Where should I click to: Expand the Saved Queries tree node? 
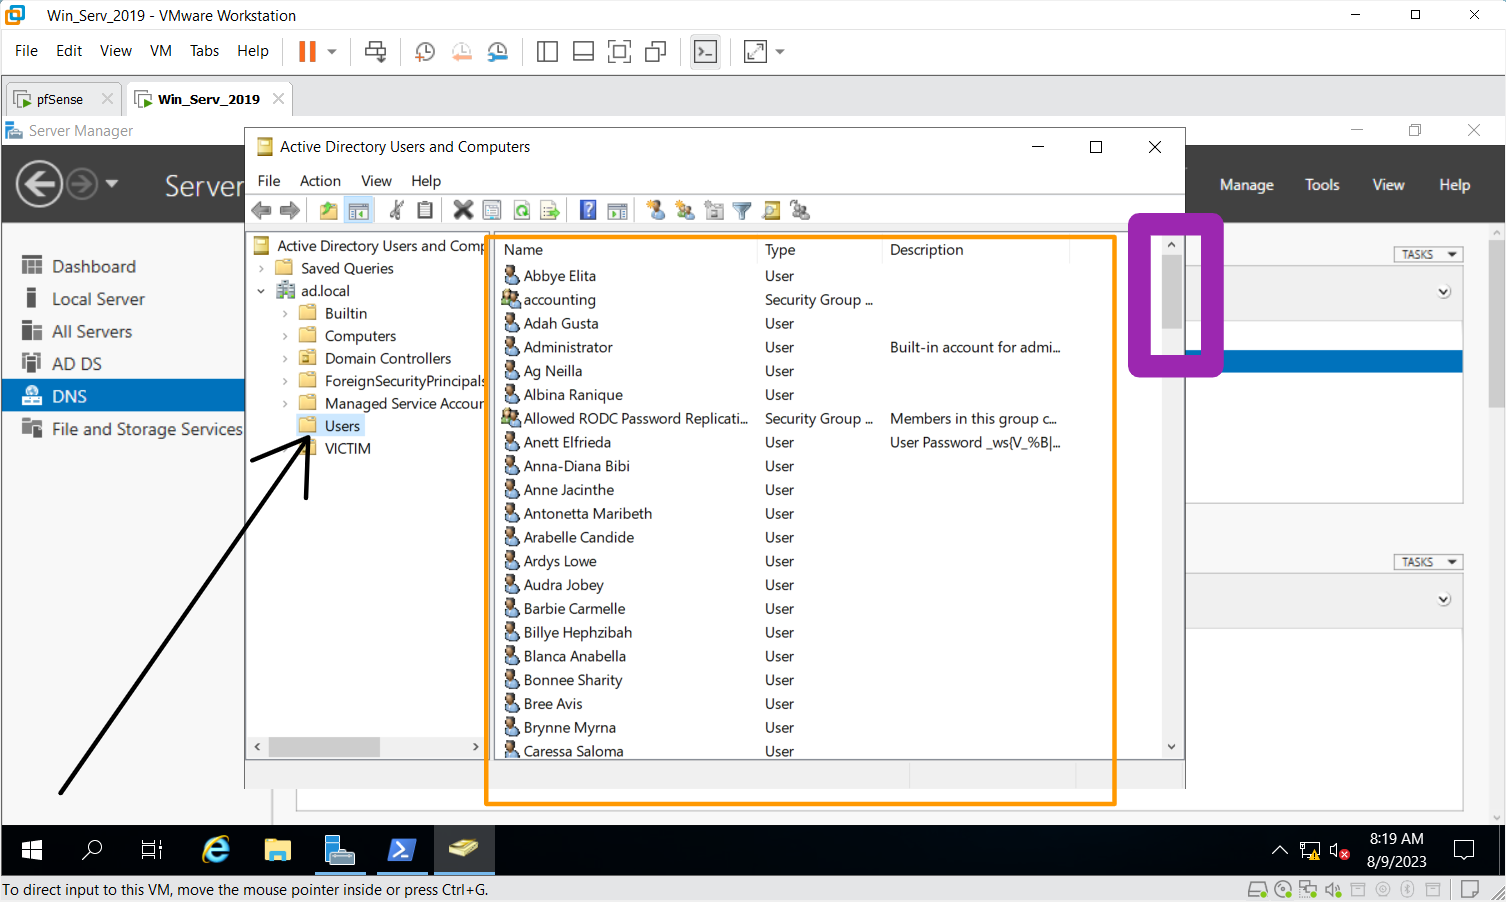tap(261, 268)
